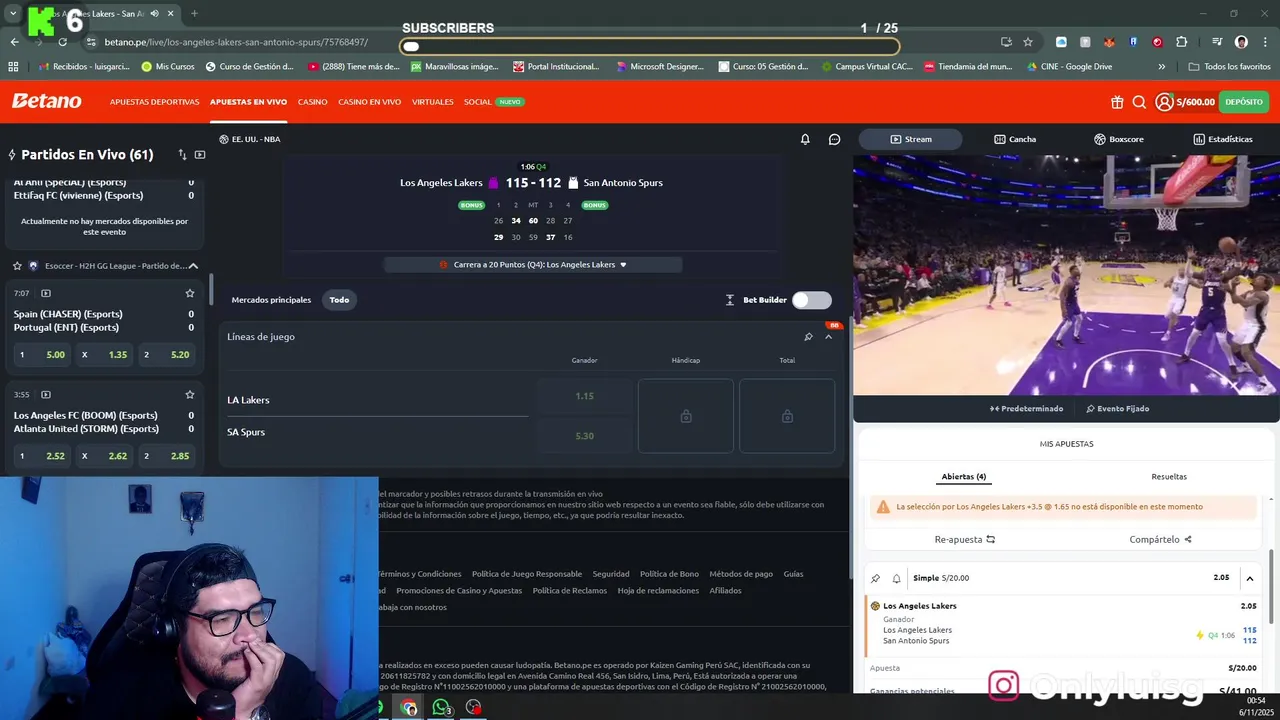The height and width of the screenshot is (720, 1280).
Task: Collapse the Esoccer H2H GG League section
Action: 193,266
